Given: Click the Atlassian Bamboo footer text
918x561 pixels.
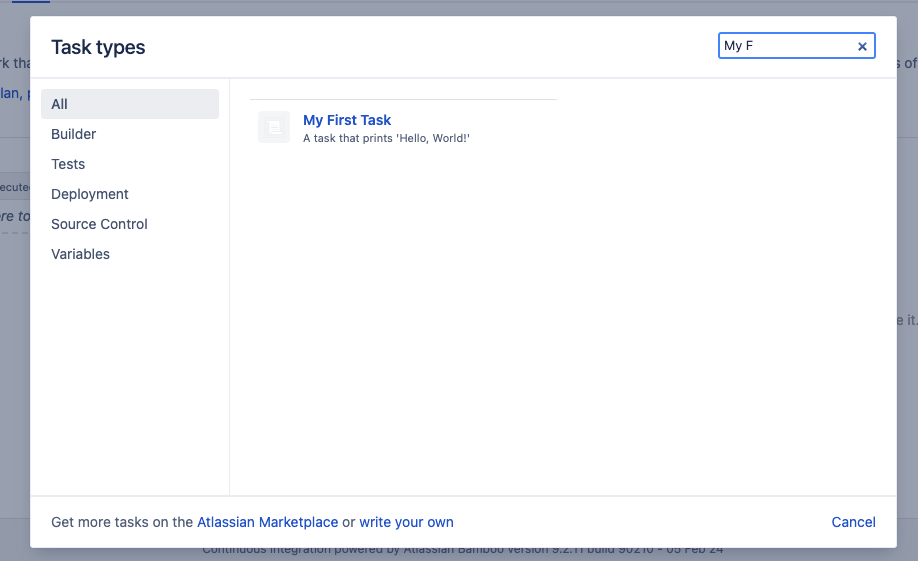Looking at the screenshot, I should click(460, 552).
